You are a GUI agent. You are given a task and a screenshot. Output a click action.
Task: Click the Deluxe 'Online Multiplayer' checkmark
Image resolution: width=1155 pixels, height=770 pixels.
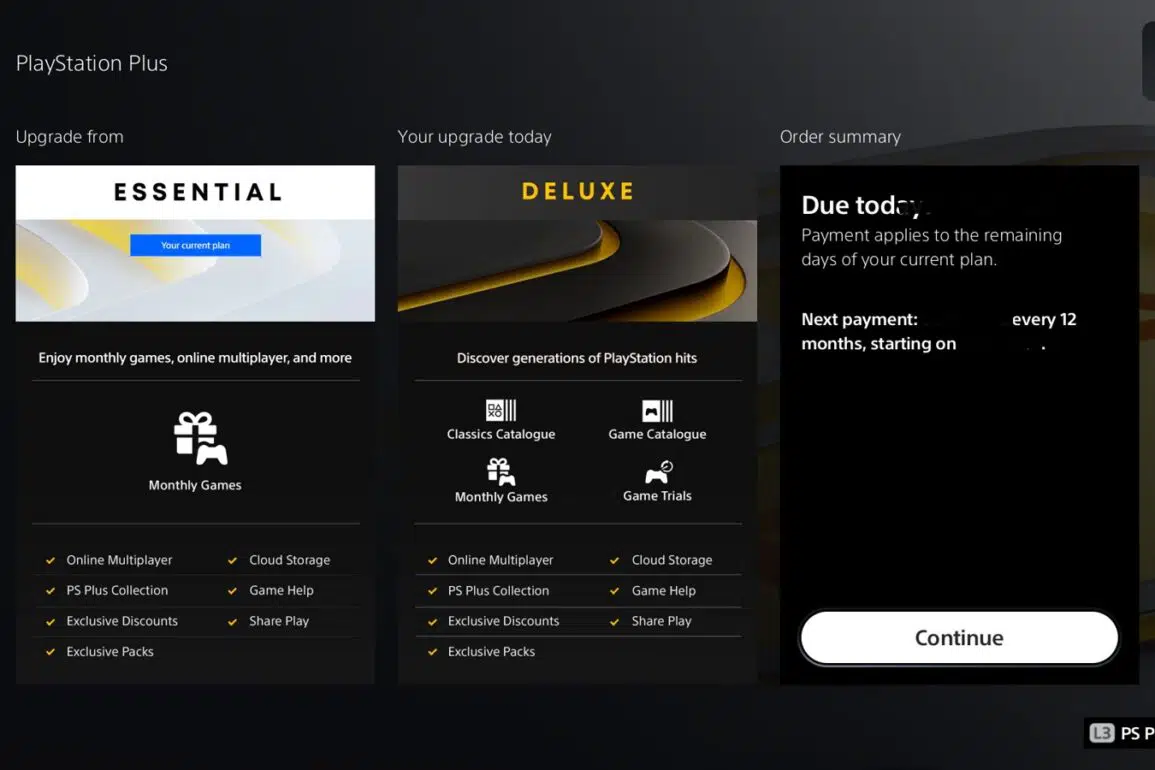432,561
